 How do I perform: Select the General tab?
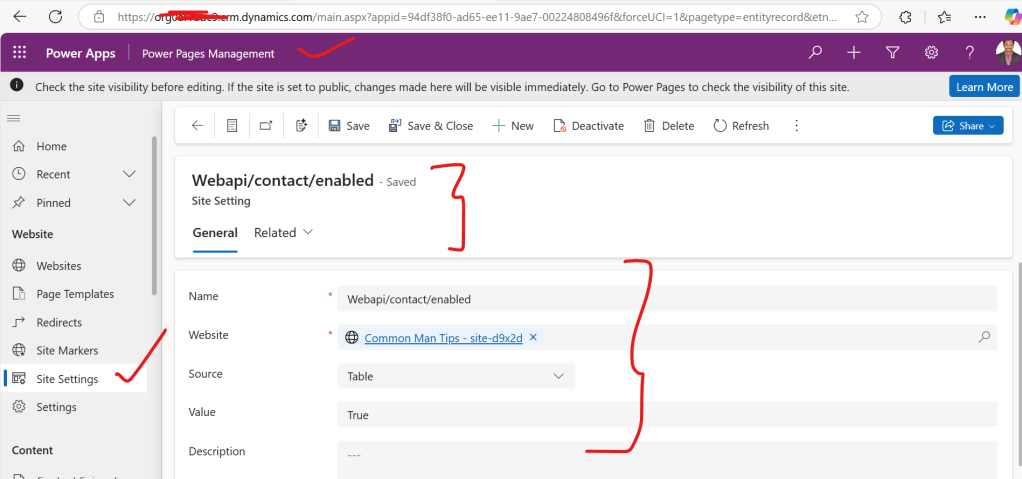pyautogui.click(x=214, y=233)
